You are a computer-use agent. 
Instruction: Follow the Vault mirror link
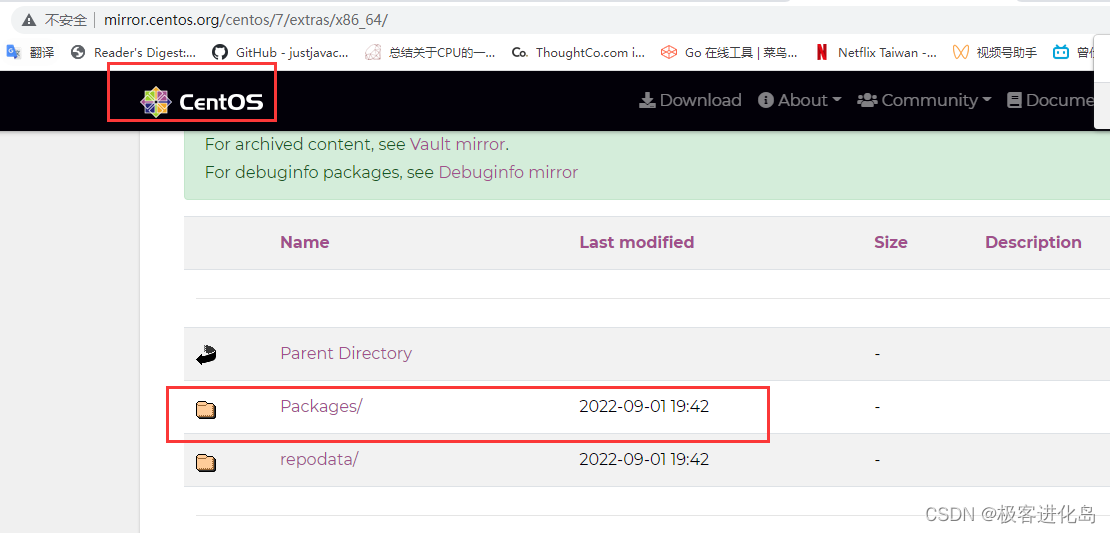[457, 144]
